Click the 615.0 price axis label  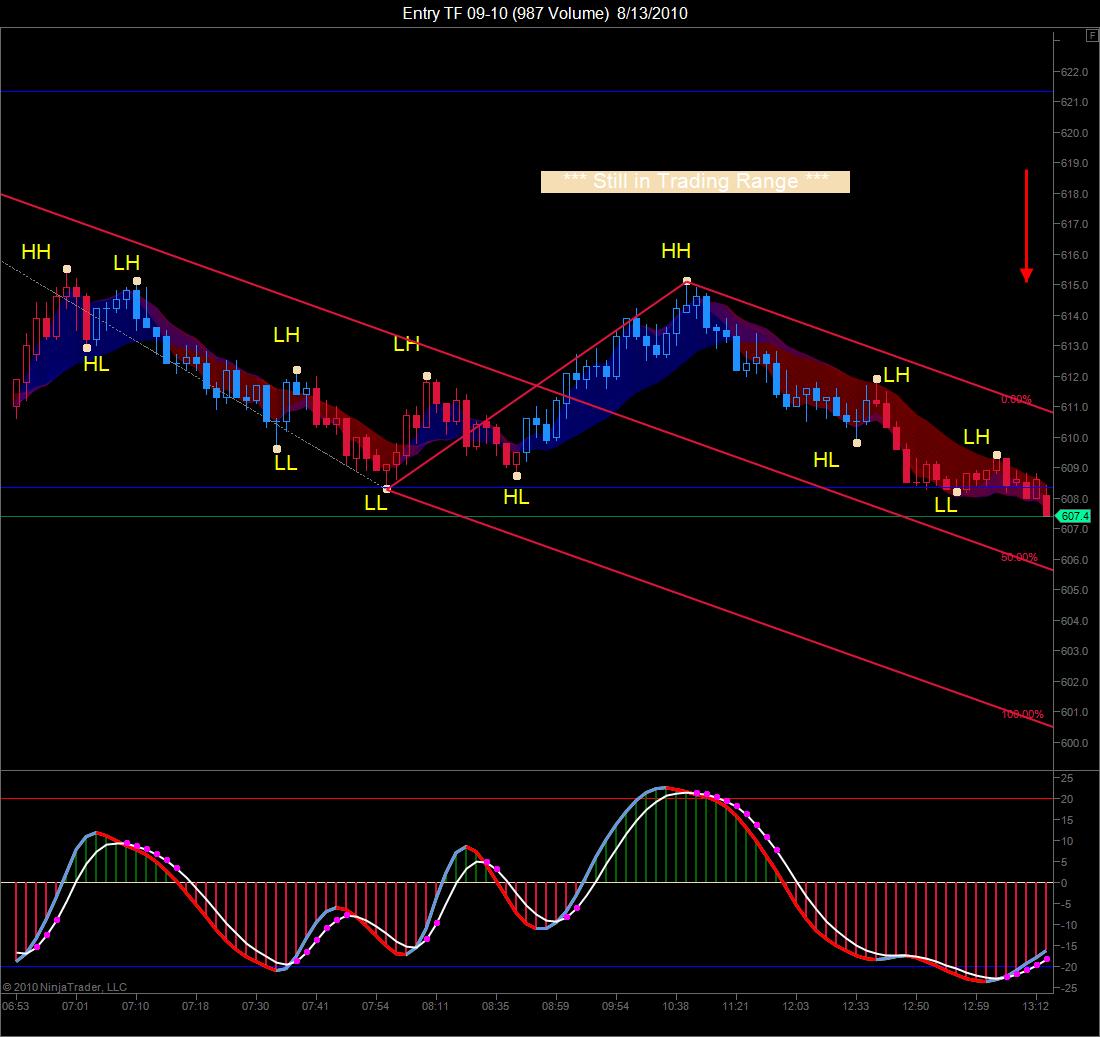(1074, 286)
